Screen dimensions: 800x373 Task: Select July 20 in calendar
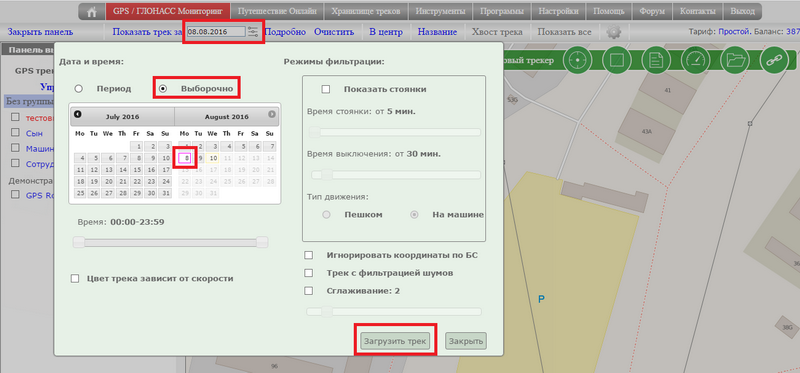pyautogui.click(x=108, y=182)
